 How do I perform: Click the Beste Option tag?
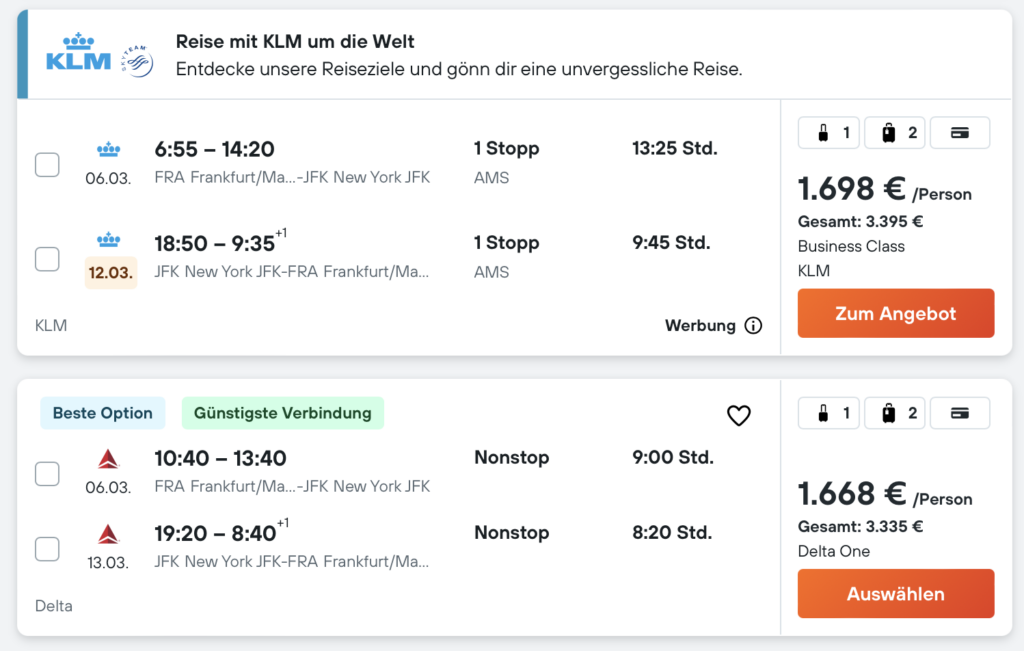103,413
